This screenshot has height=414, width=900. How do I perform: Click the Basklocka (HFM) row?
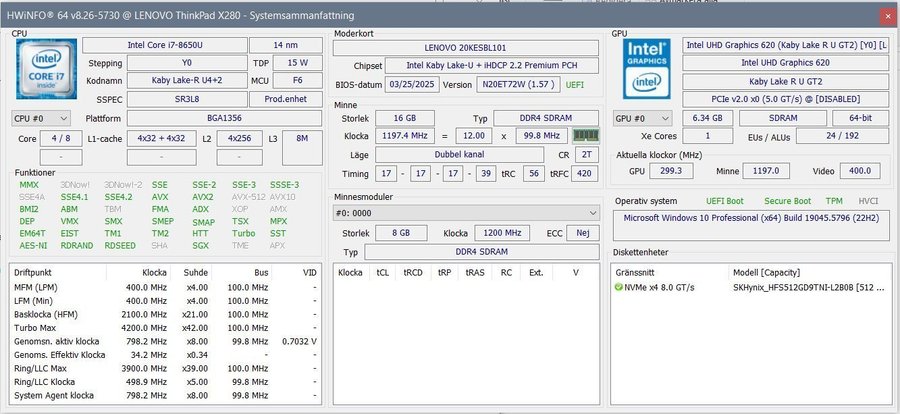[x=166, y=315]
